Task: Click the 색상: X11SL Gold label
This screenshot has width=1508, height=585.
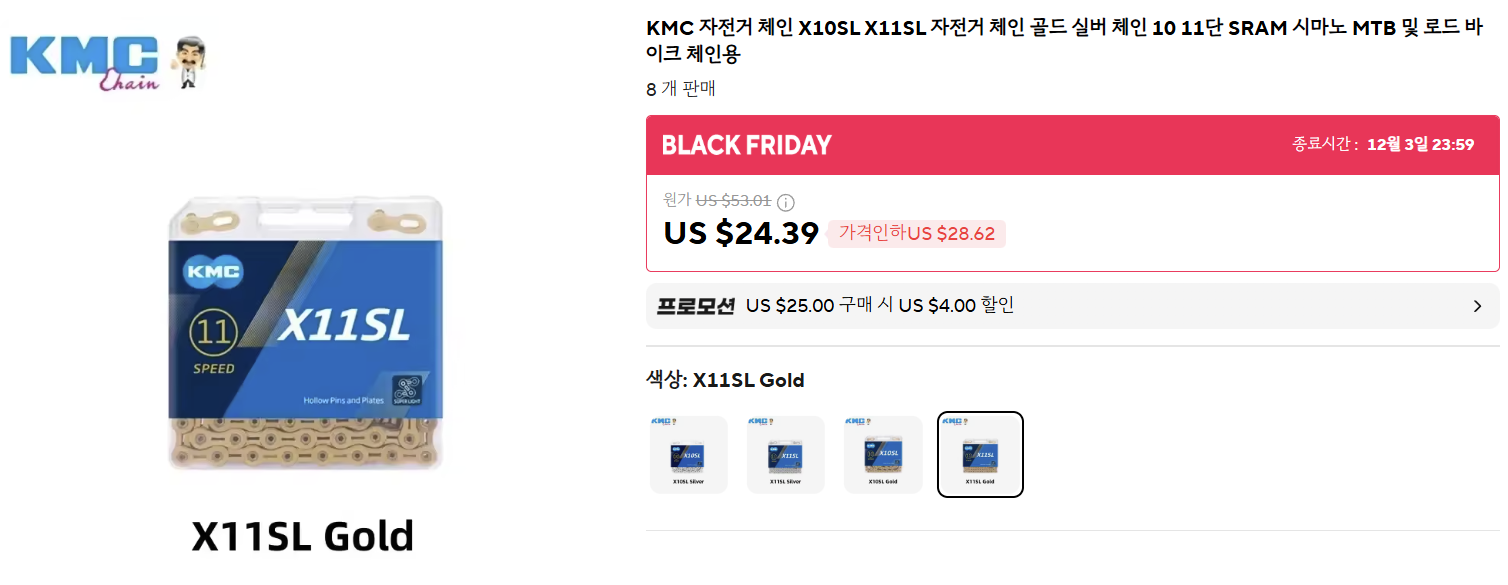Action: 725,380
